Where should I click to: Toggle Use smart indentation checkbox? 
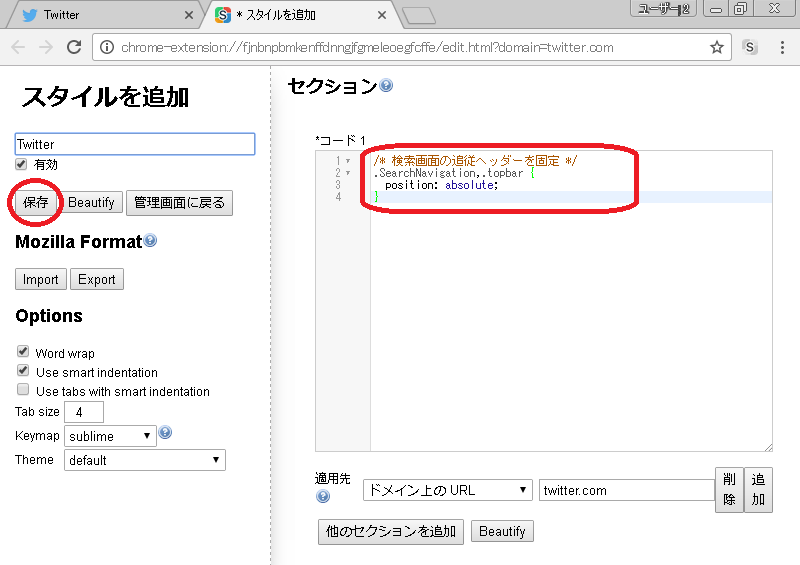[23, 371]
